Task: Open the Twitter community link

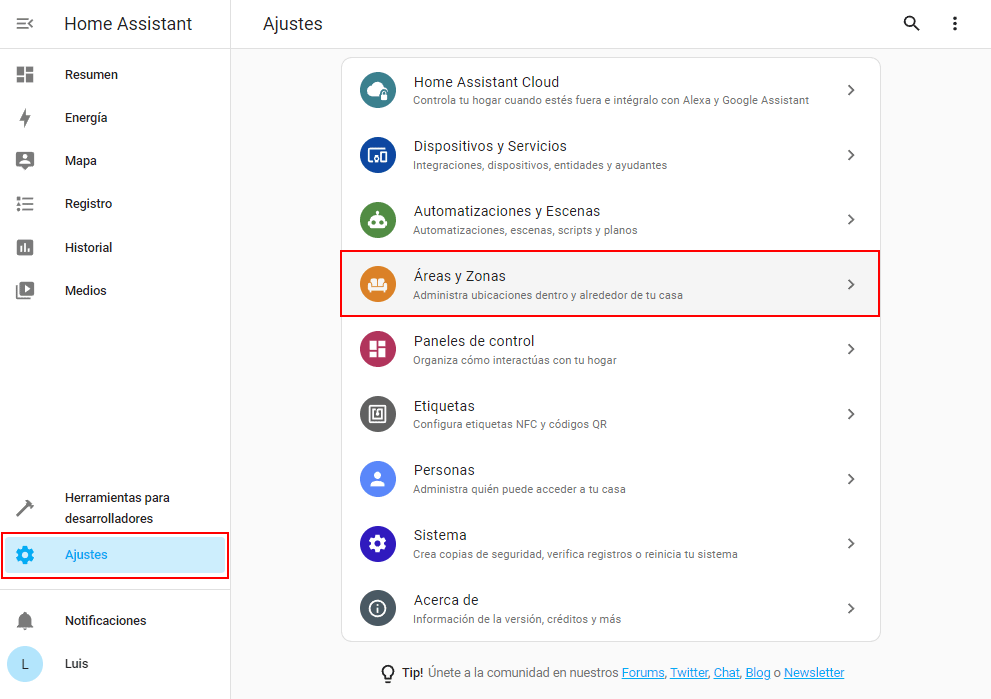Action: 688,673
